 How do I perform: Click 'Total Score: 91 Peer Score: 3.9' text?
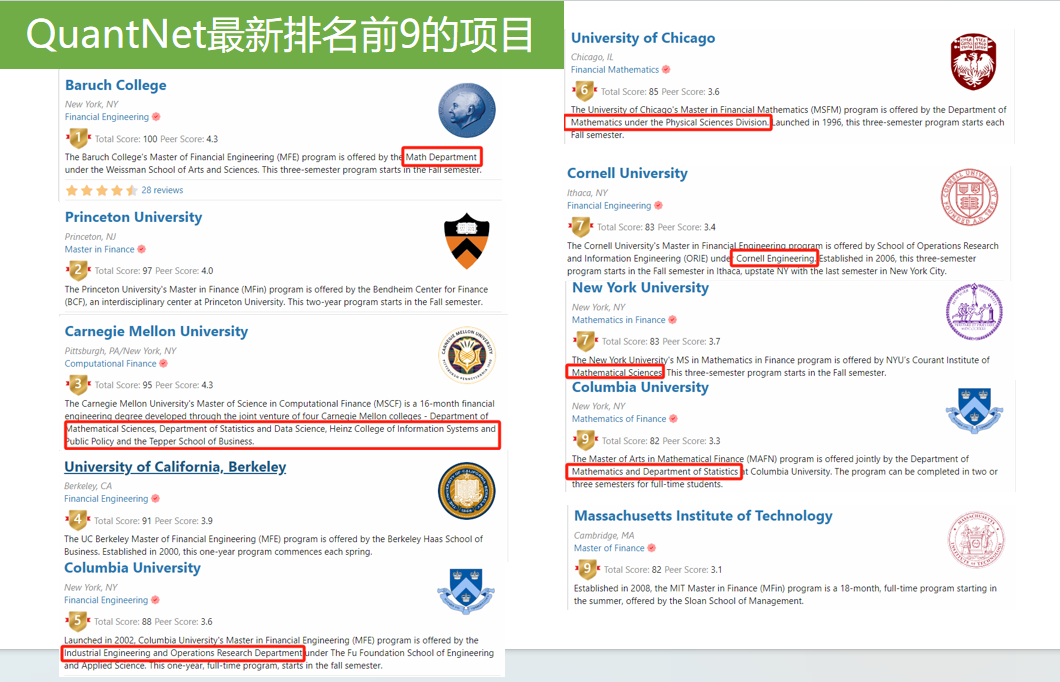(x=153, y=521)
